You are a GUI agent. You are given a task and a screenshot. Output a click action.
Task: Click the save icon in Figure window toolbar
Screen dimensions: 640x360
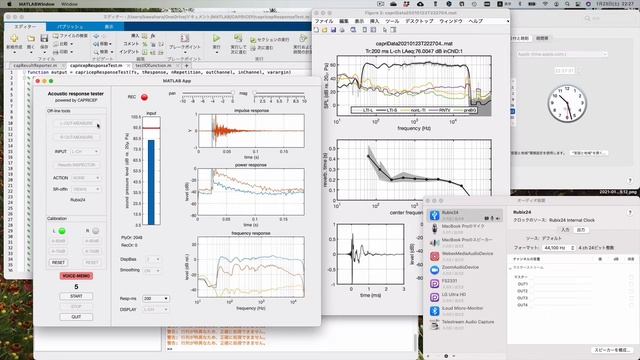[333, 30]
